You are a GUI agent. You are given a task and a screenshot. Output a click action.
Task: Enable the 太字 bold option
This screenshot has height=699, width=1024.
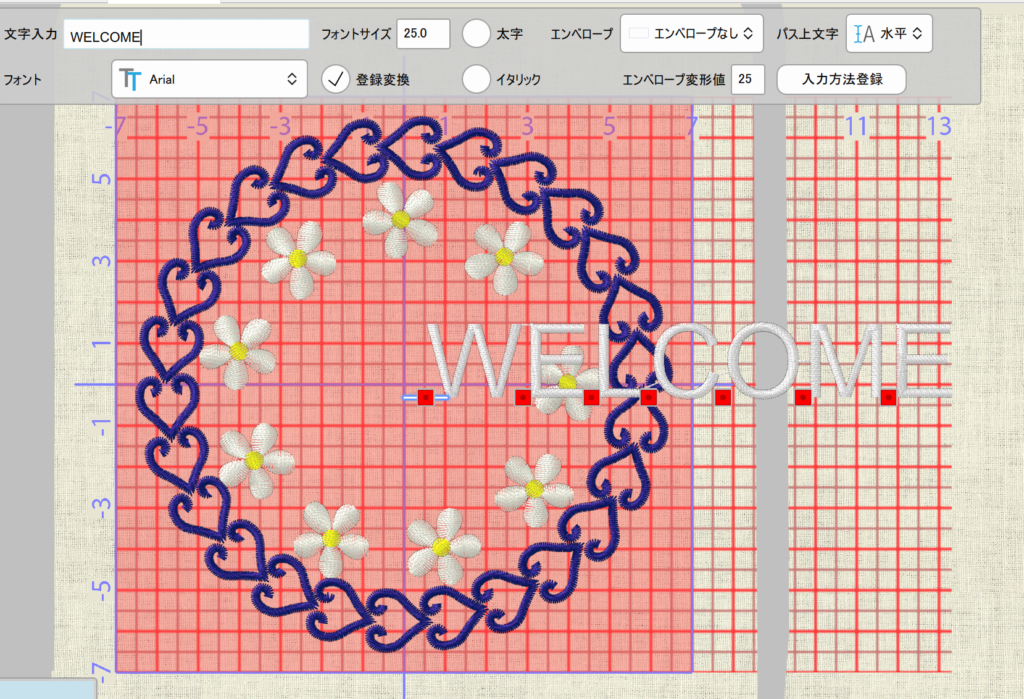pos(477,33)
